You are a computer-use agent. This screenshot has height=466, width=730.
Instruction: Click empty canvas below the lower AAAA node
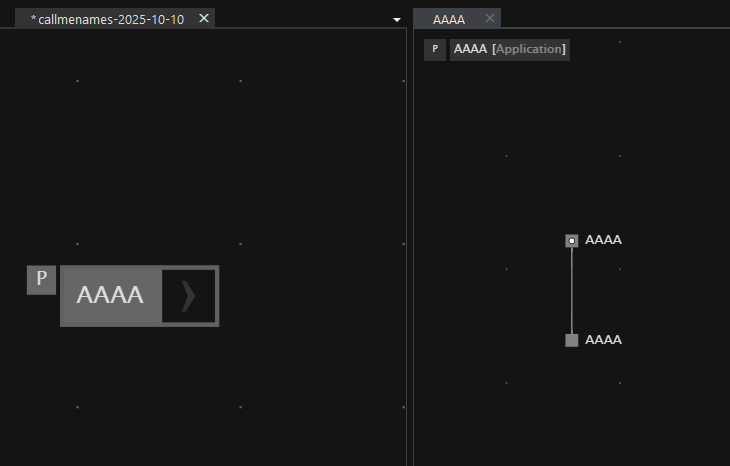click(572, 410)
